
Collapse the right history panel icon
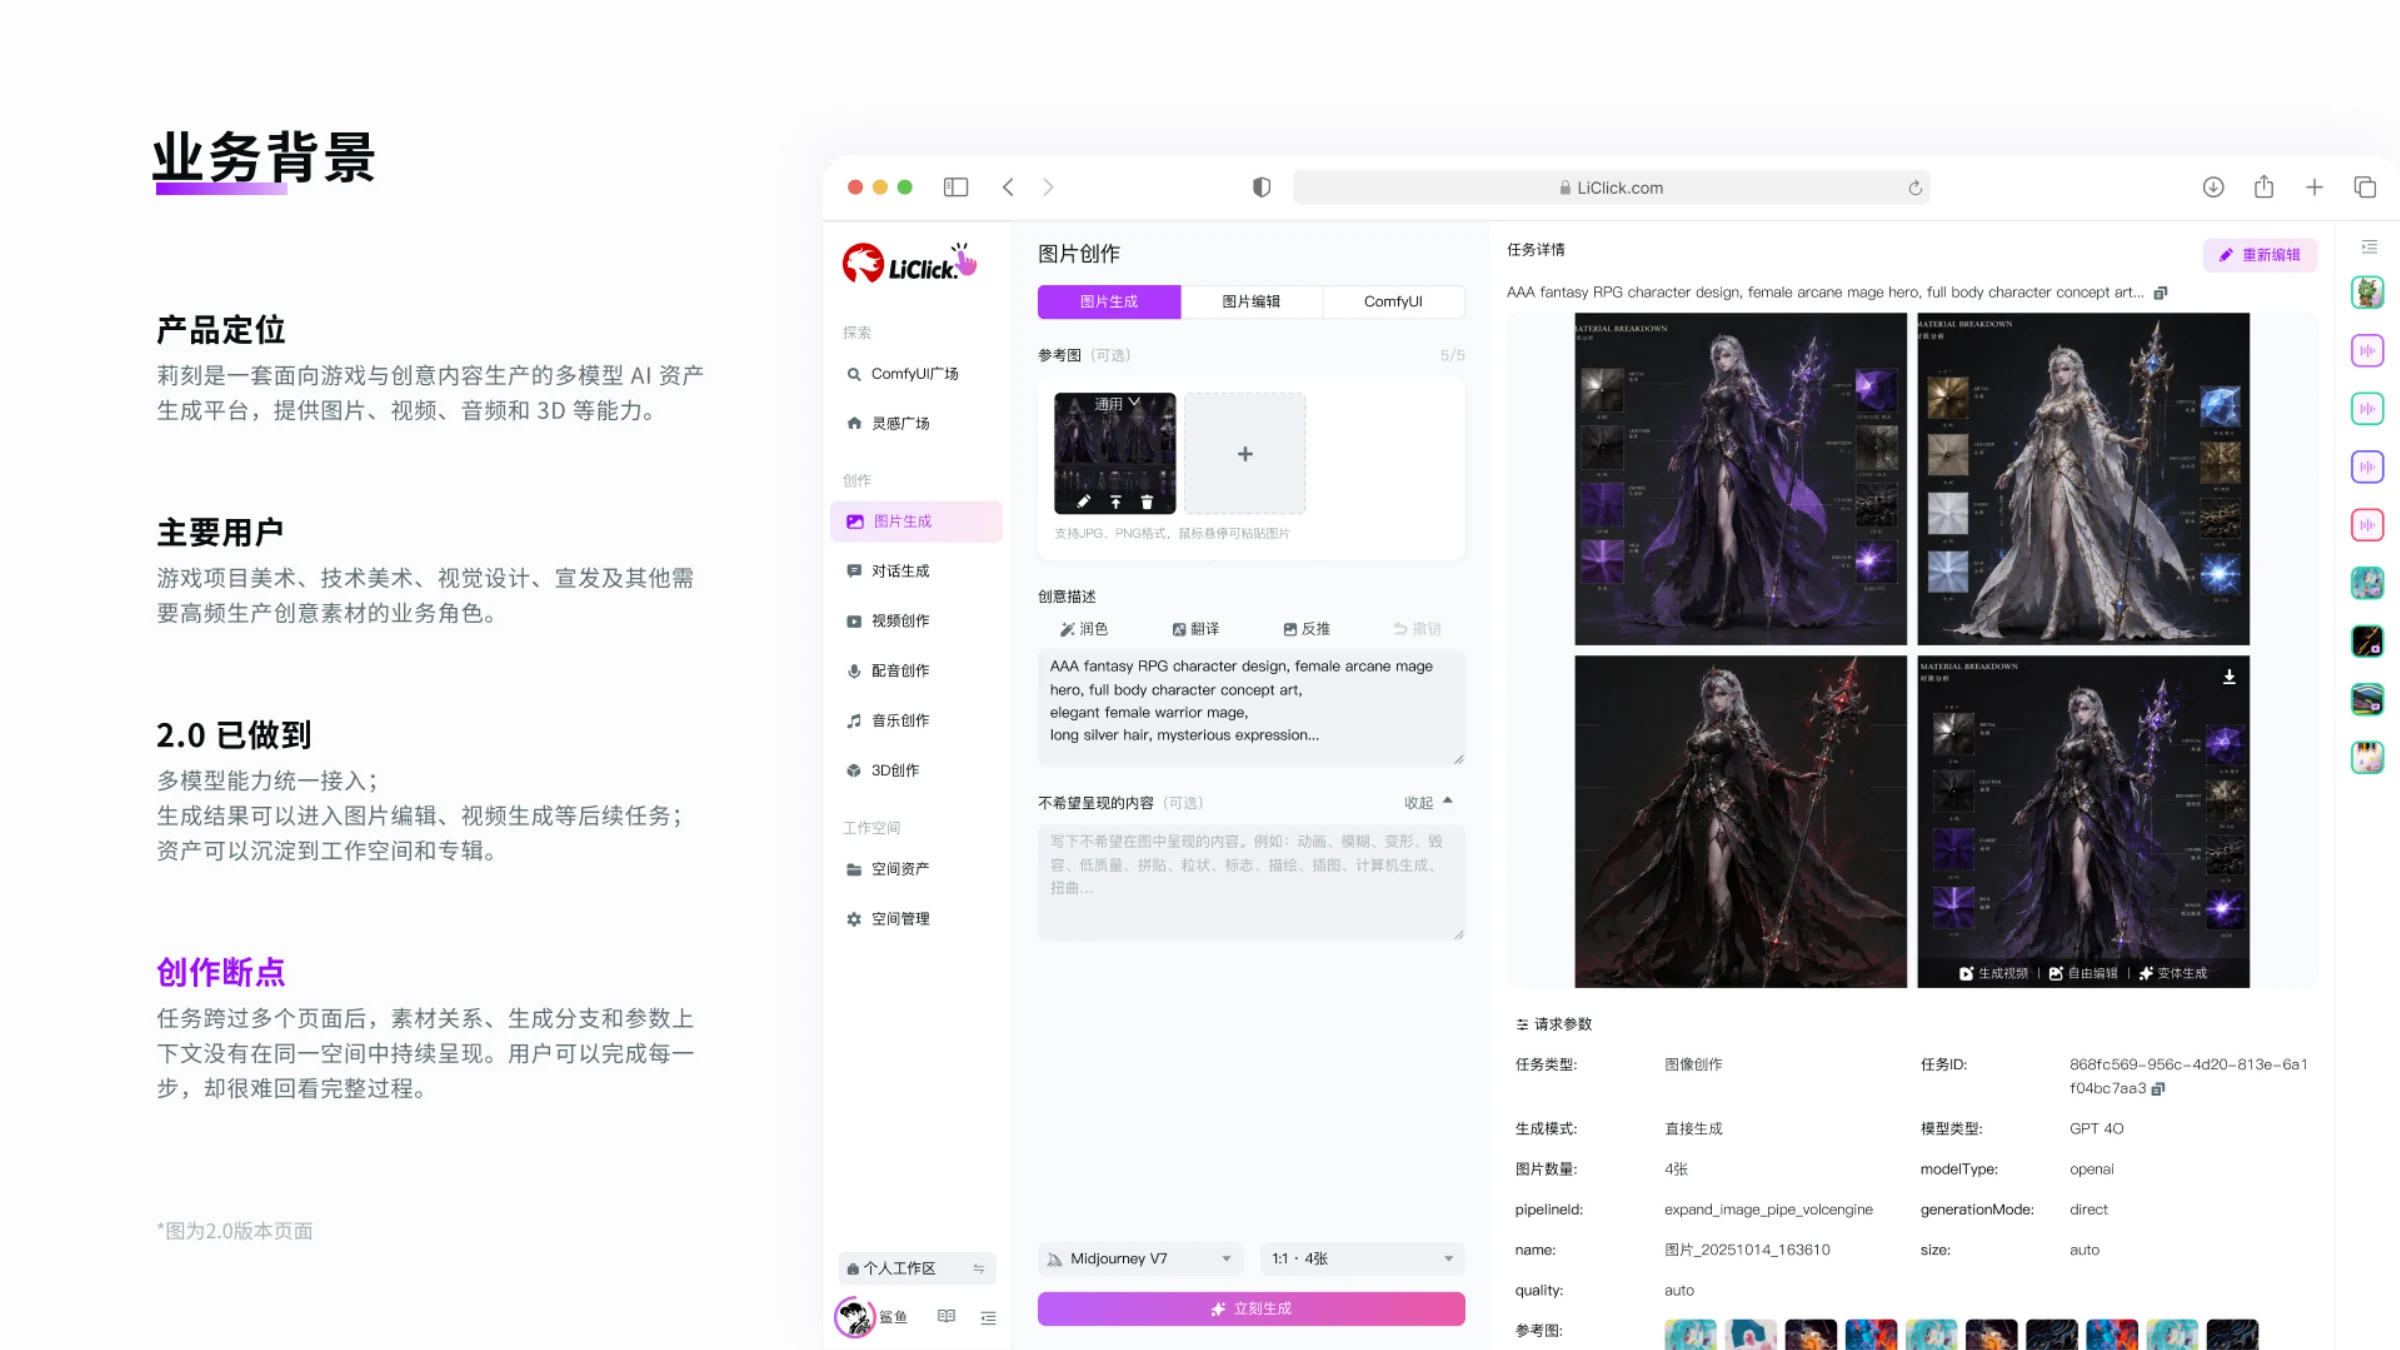[x=2369, y=247]
